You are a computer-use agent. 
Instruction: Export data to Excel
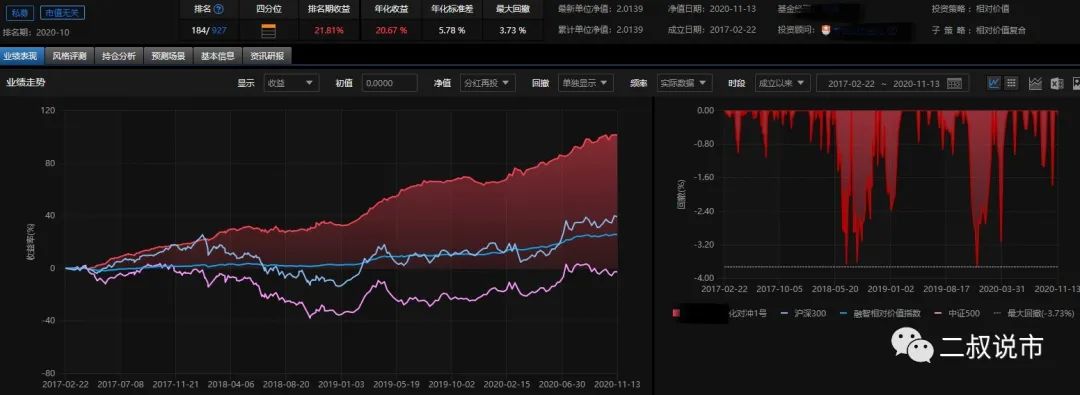(1057, 83)
